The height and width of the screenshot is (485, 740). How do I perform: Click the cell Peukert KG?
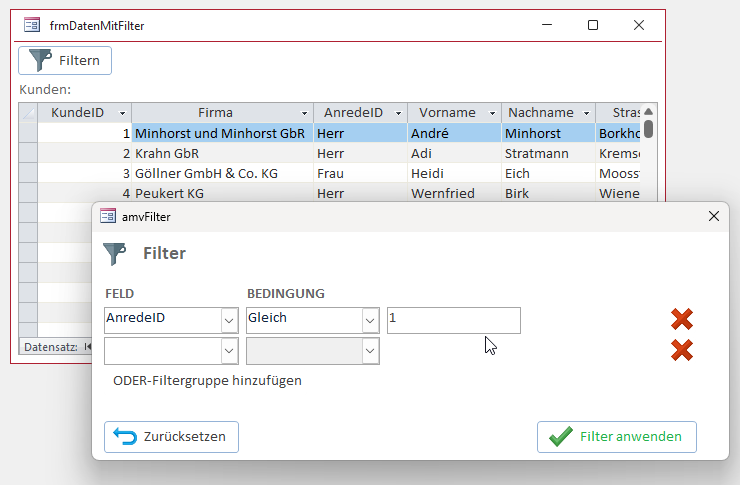click(x=222, y=193)
